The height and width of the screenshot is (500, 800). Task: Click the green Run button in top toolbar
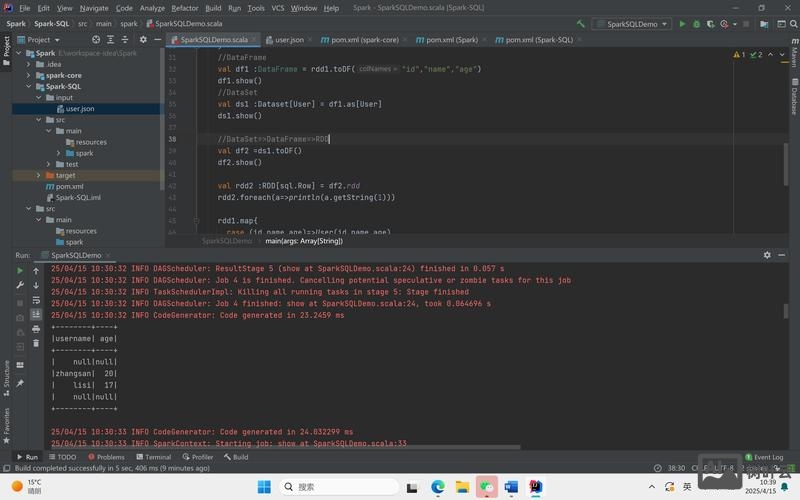point(683,23)
